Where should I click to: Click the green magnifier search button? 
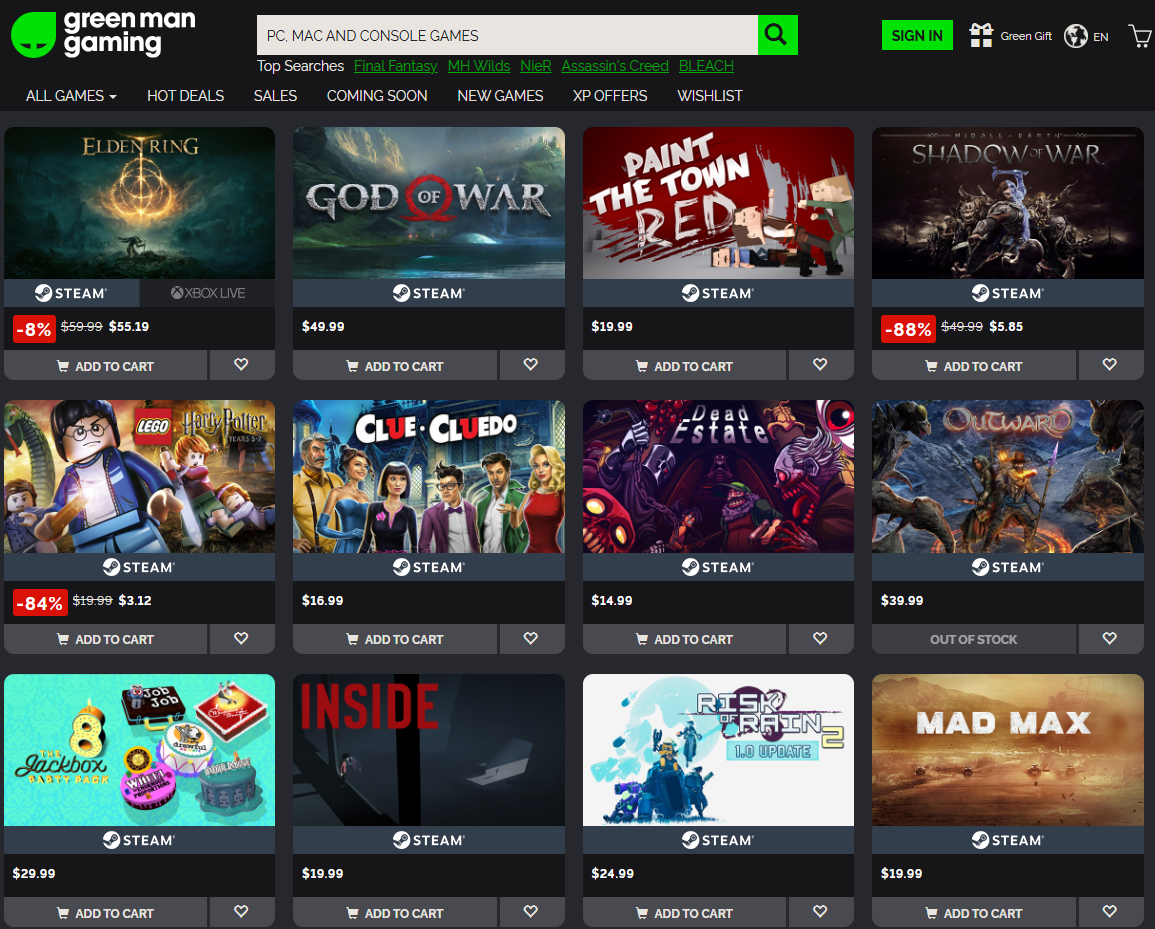777,35
